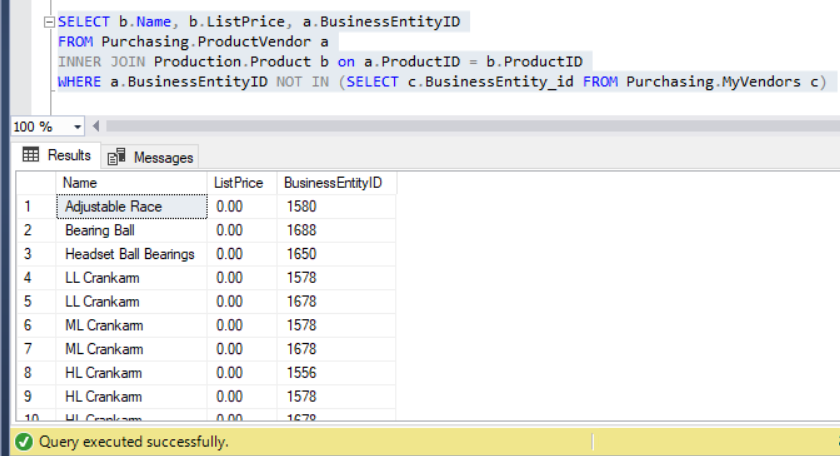
Task: Click the editor horizontal scrollbar track
Action: tap(472, 126)
